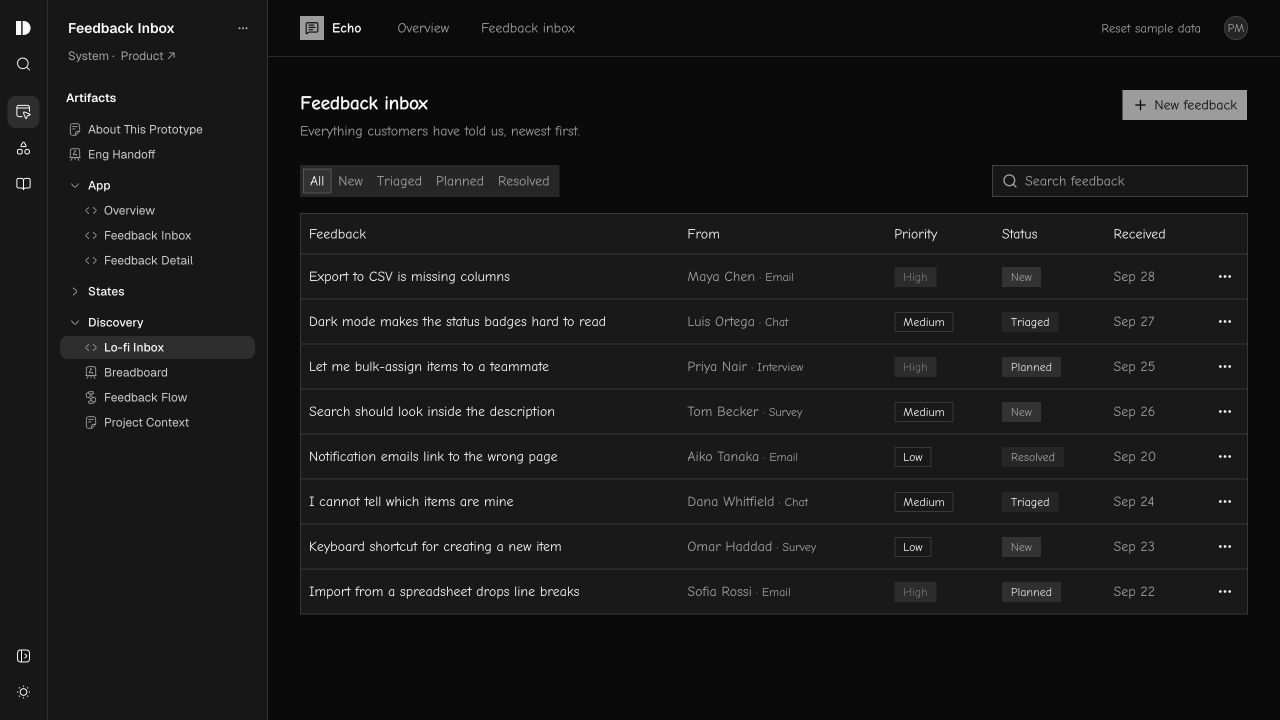1280x720 pixels.
Task: Show All feedback filter tab
Action: (317, 181)
